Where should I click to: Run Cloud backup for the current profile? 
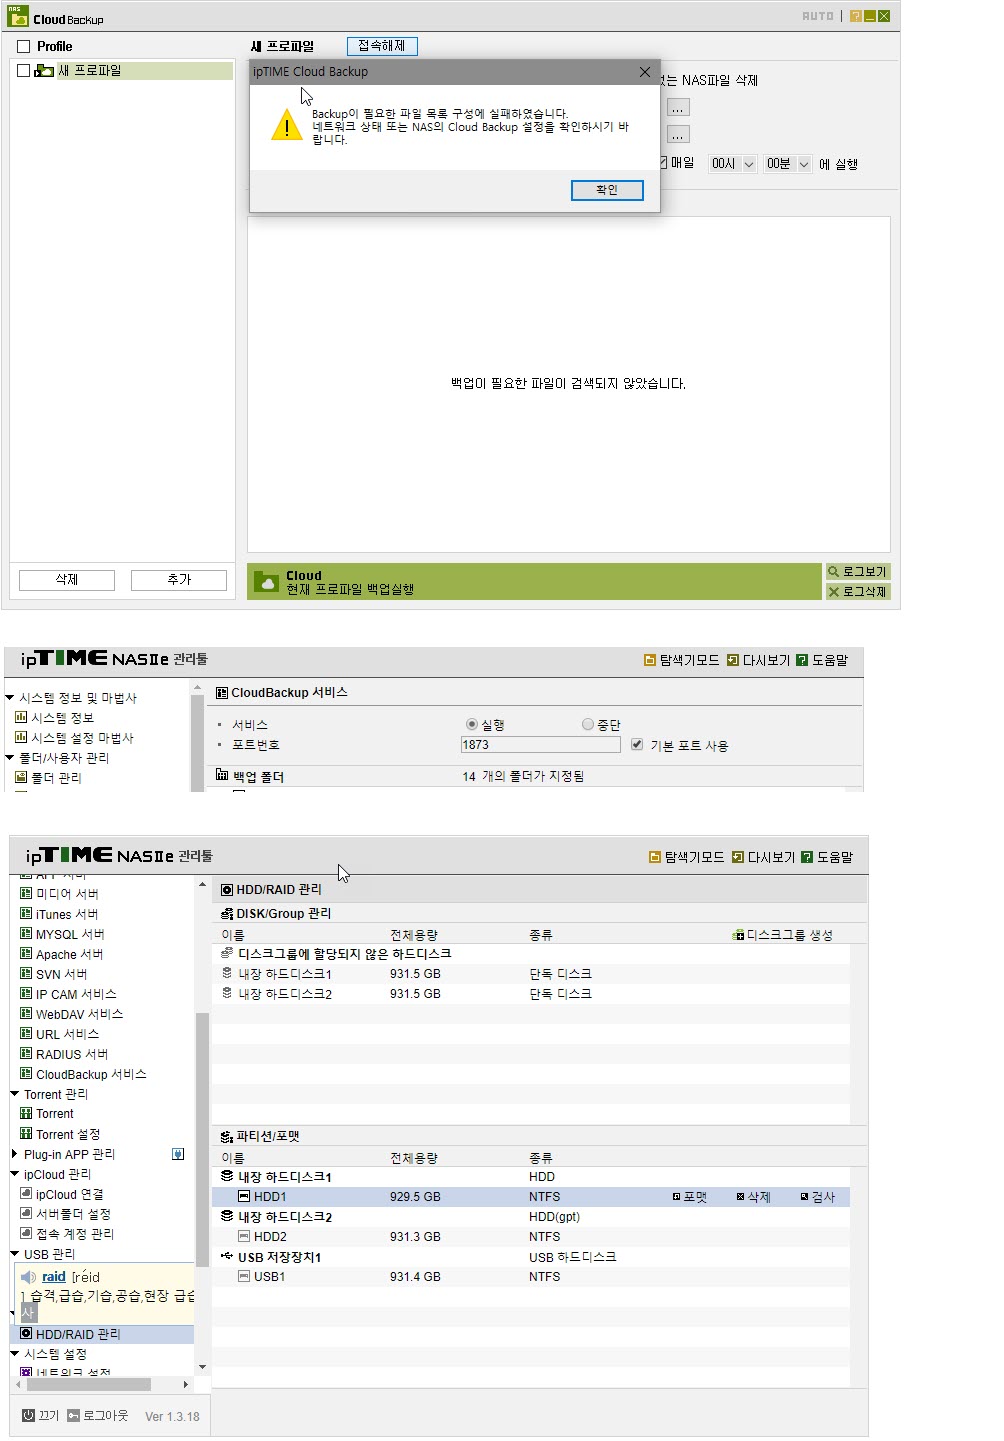pos(534,582)
